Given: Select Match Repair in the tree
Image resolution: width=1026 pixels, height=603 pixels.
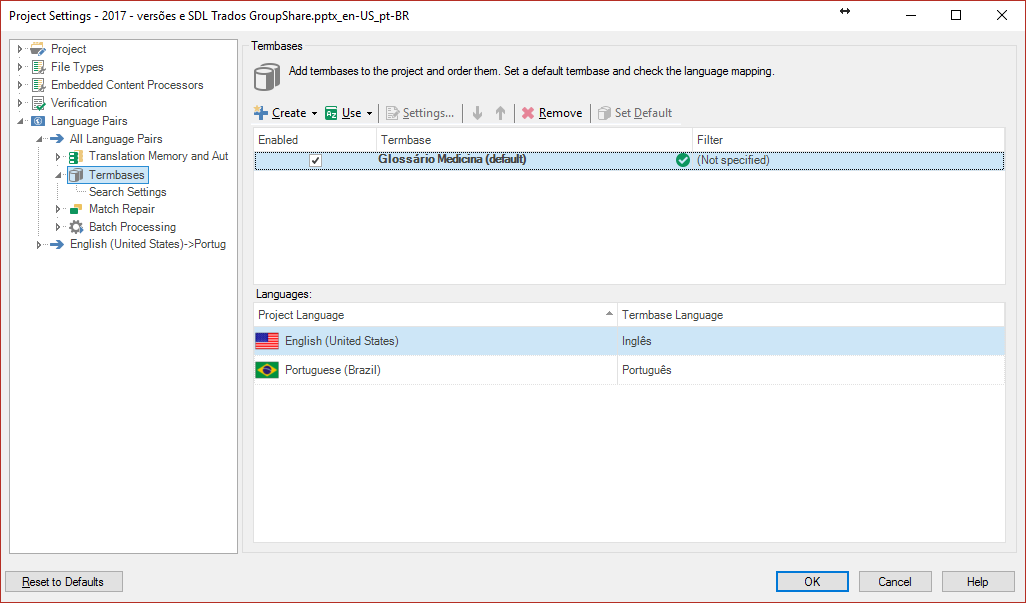Looking at the screenshot, I should coord(122,209).
